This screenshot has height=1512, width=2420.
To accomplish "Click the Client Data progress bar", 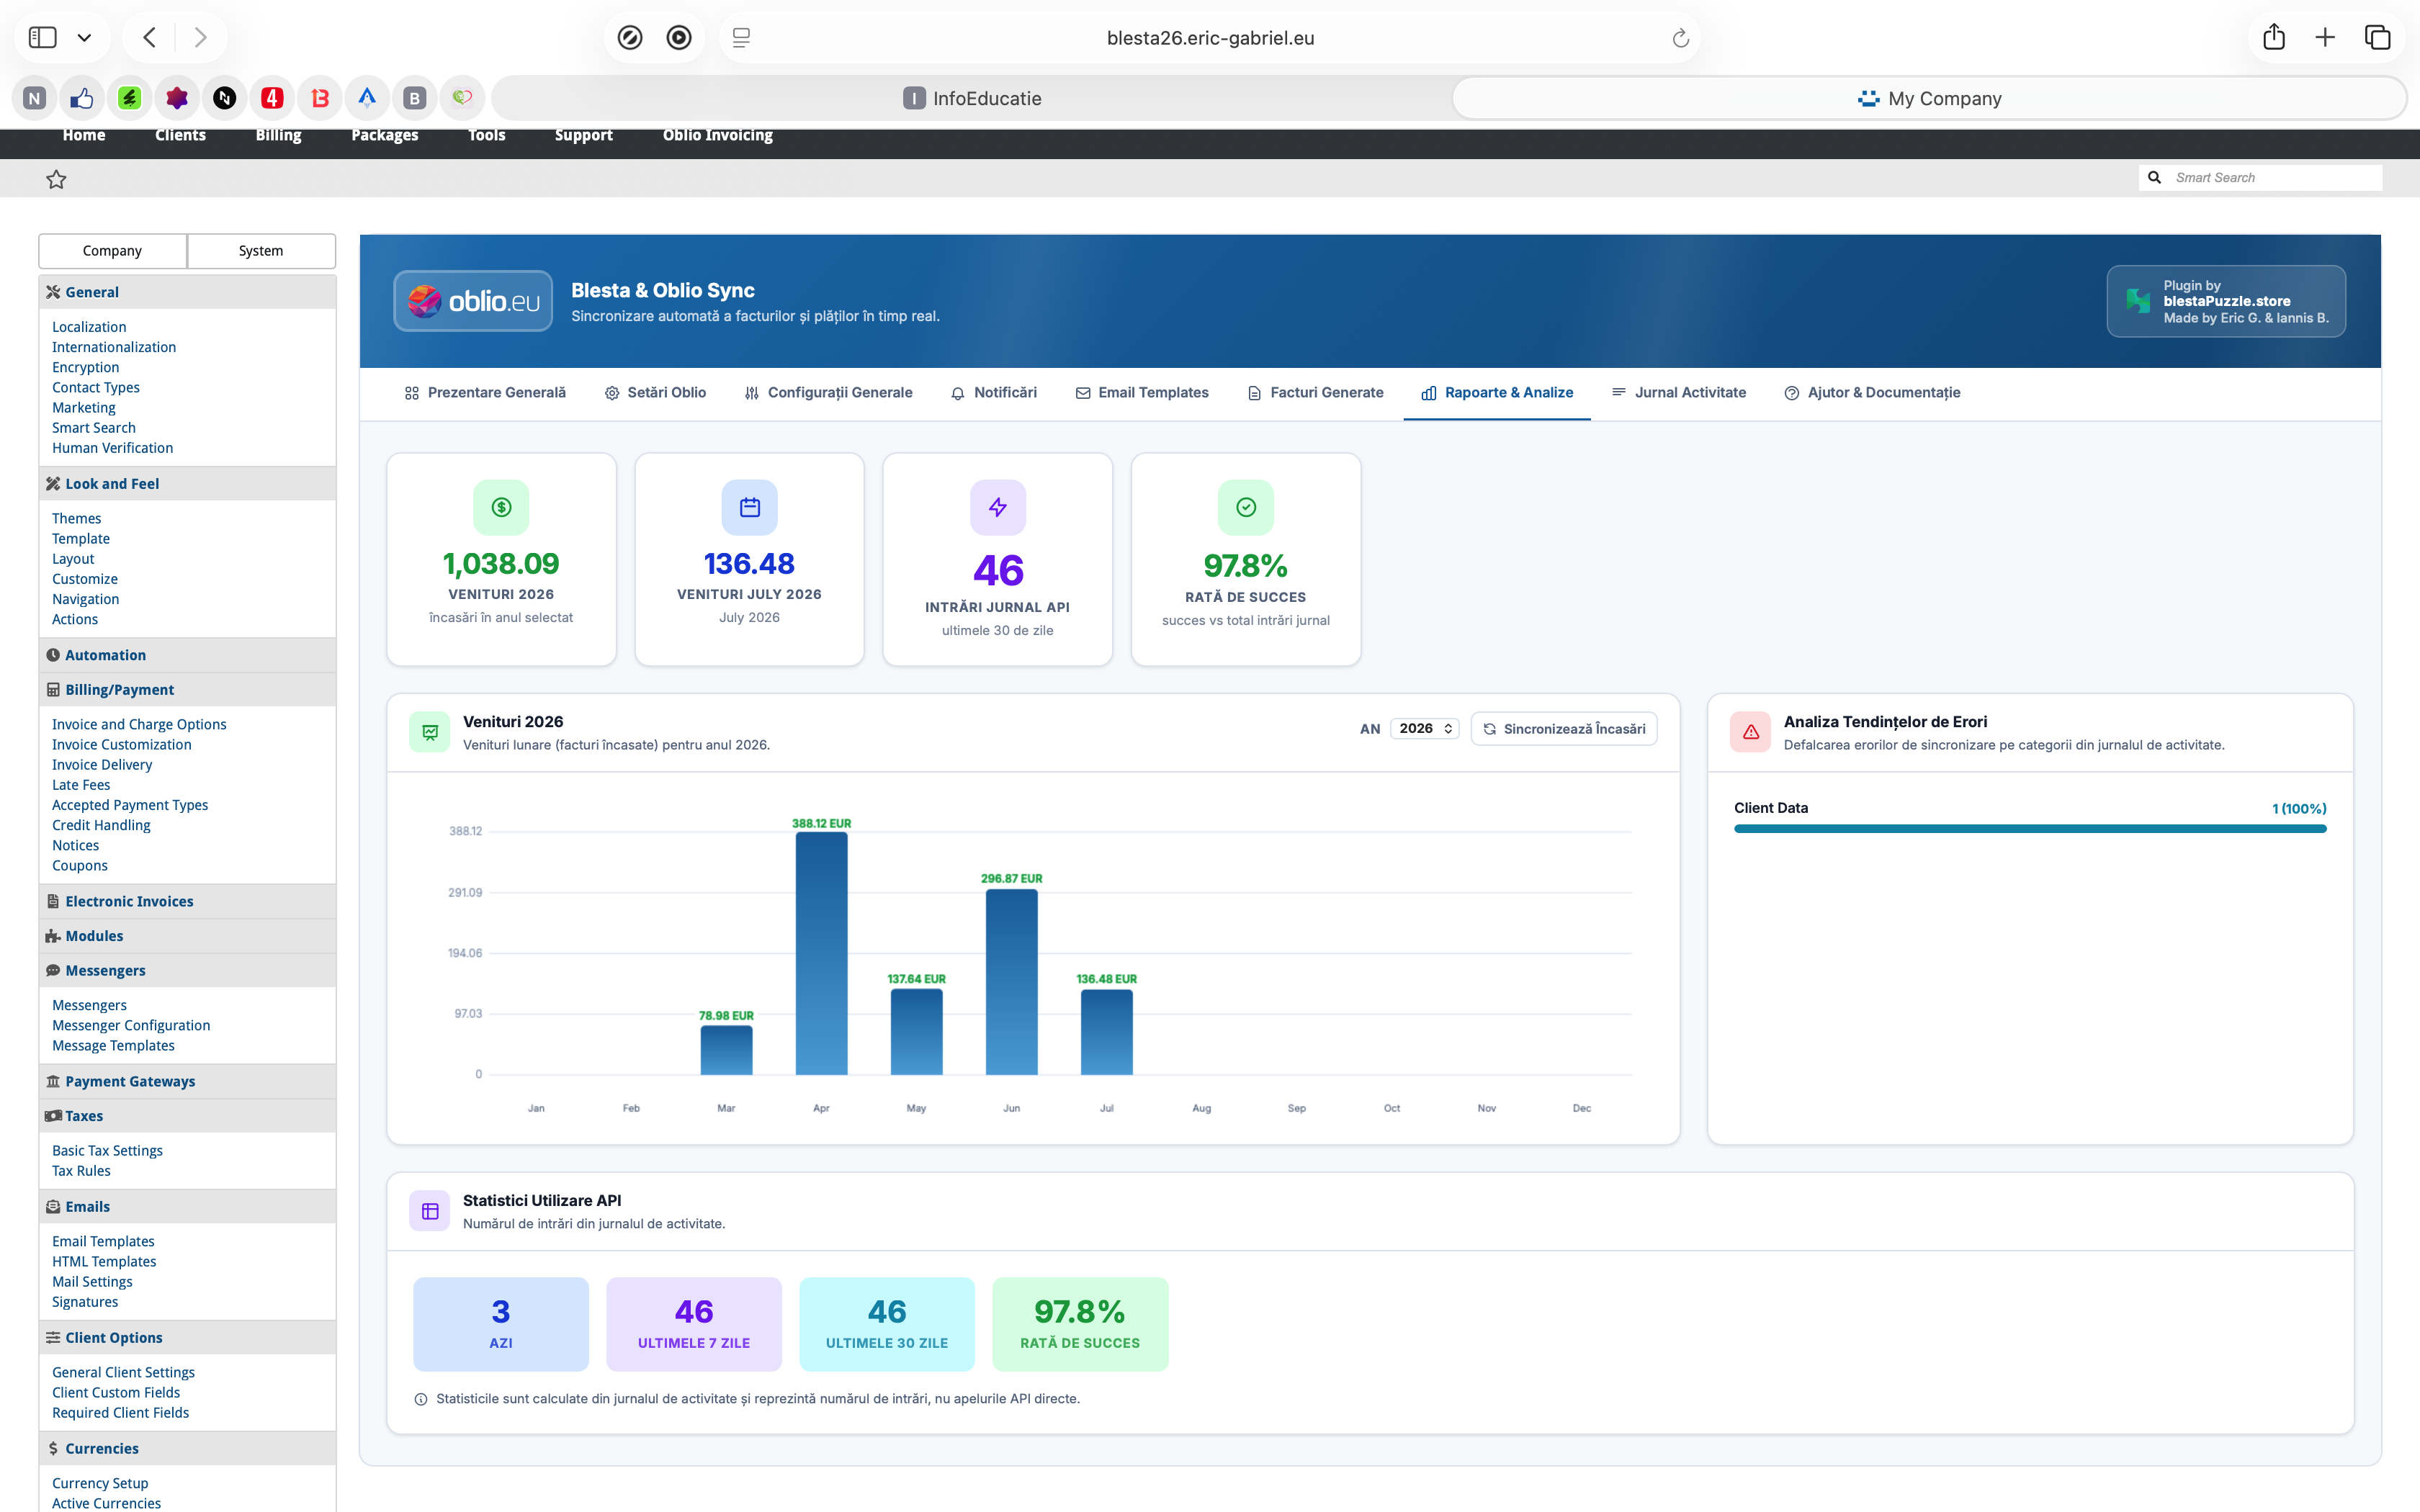I will (x=2030, y=828).
